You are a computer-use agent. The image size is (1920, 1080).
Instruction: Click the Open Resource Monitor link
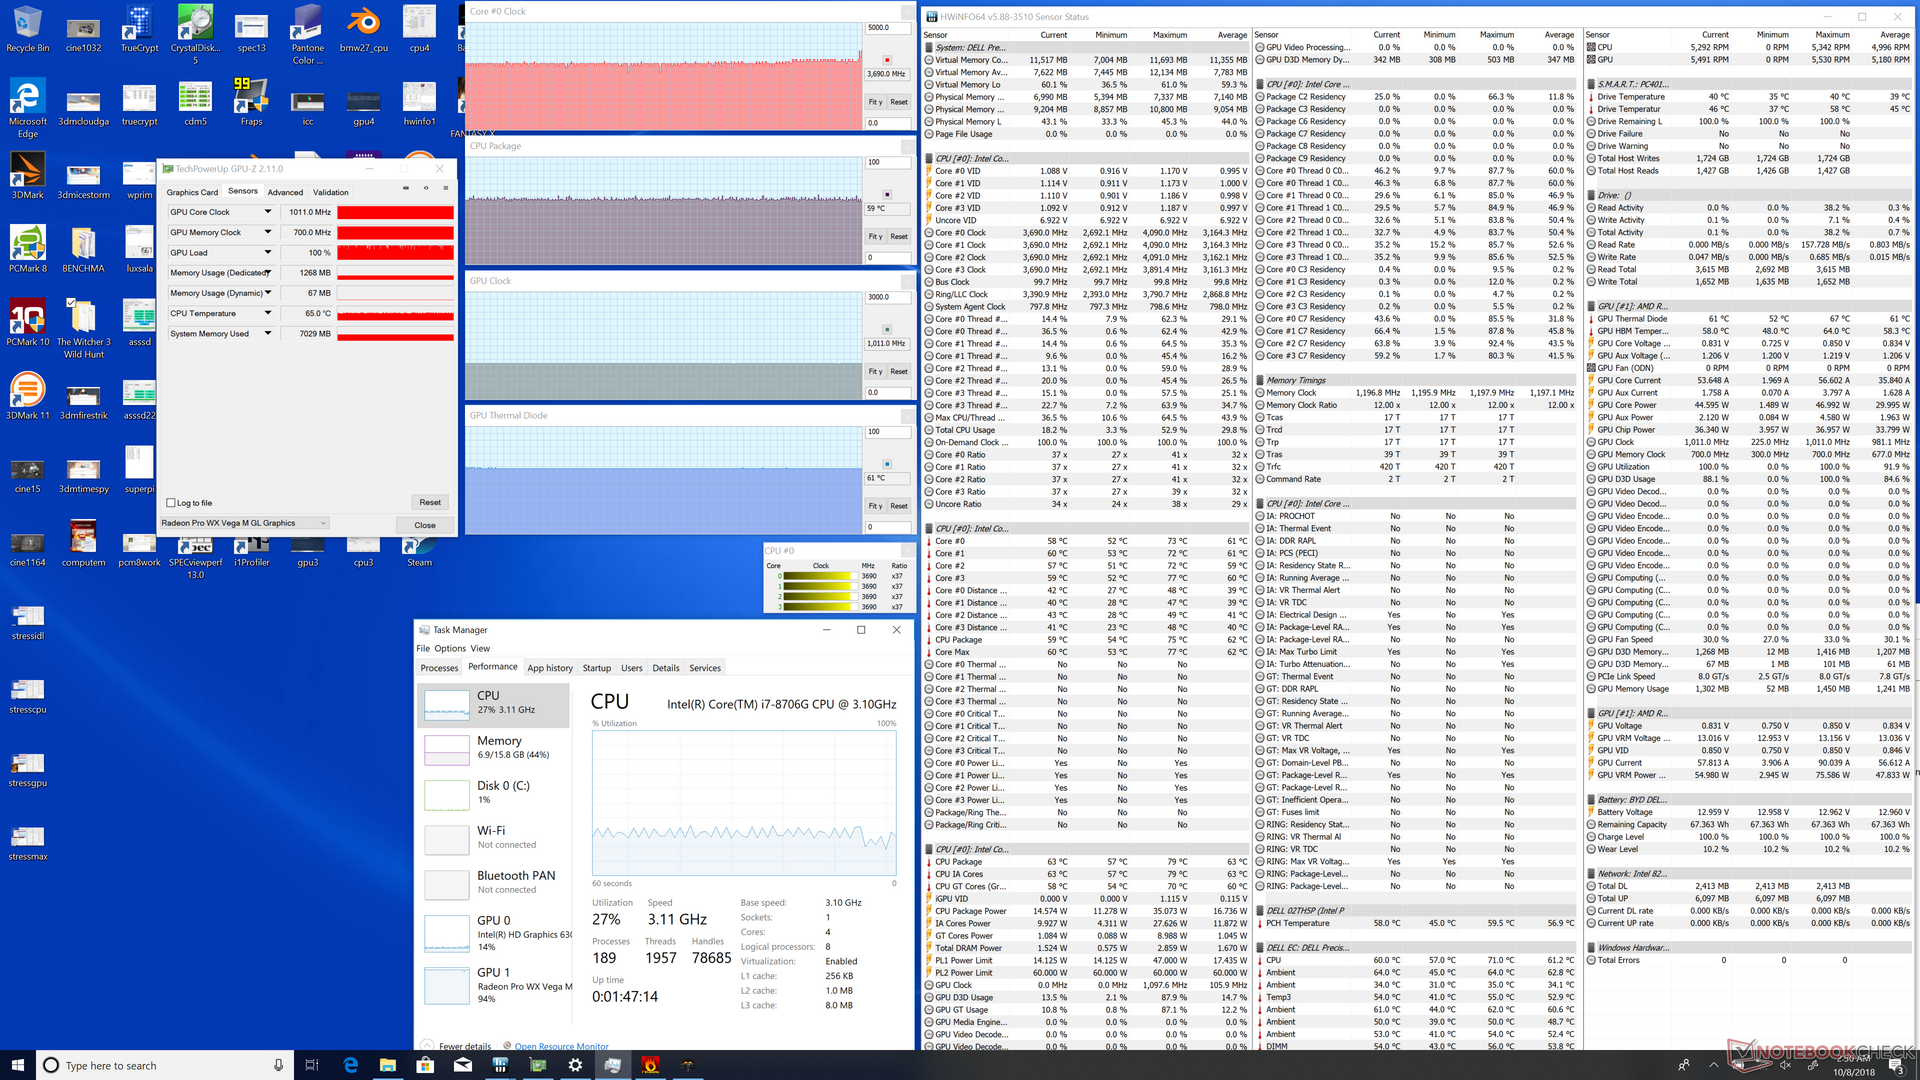[x=561, y=1046]
